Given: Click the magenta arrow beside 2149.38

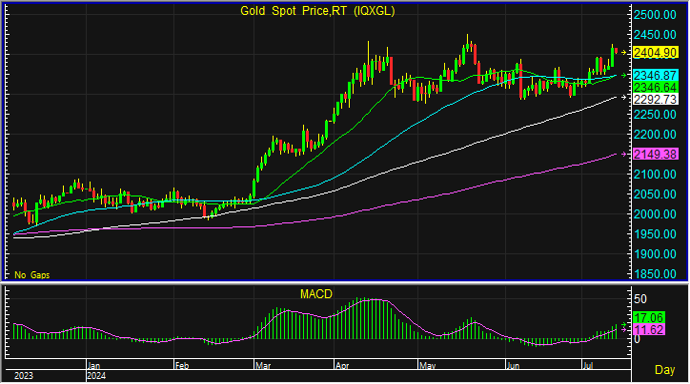Looking at the screenshot, I should coord(624,154).
